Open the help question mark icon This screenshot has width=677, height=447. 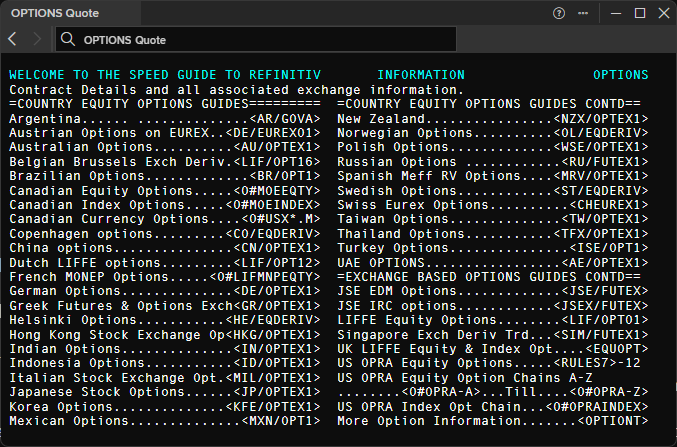(559, 13)
